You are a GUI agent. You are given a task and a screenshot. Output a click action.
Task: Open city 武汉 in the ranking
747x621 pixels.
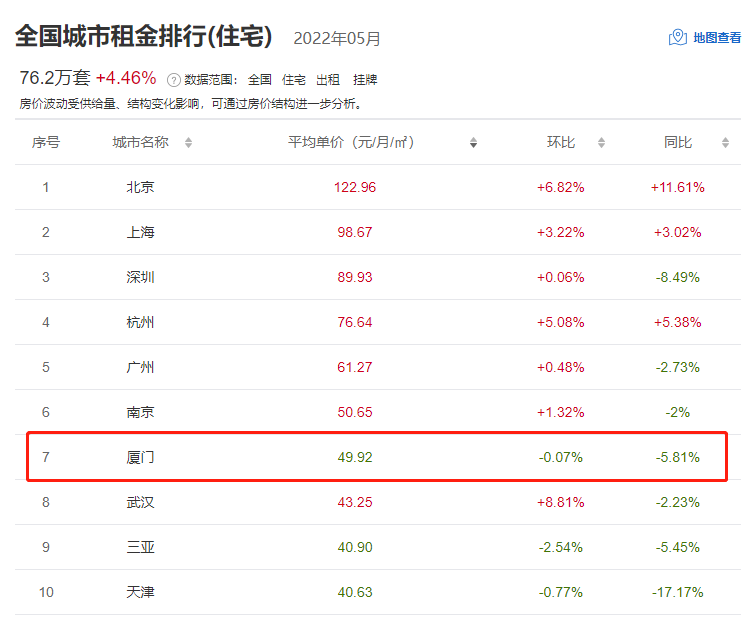(141, 502)
